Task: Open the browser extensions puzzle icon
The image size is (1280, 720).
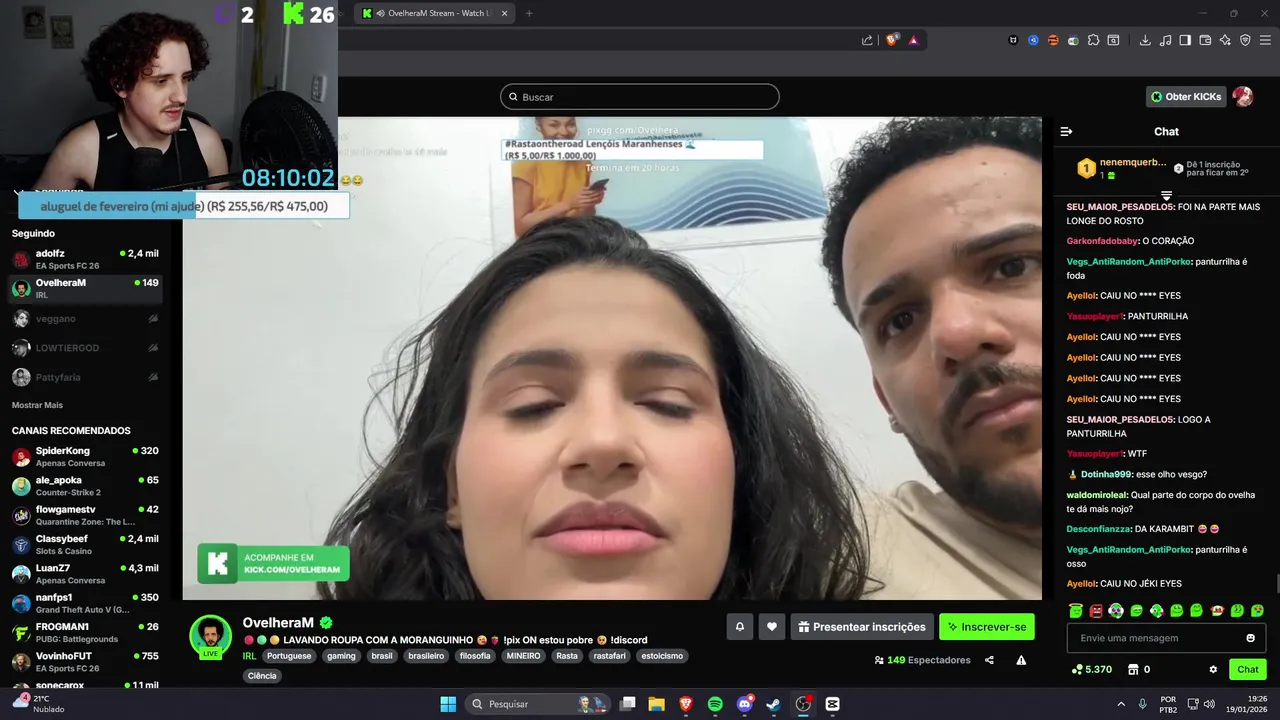Action: click(1093, 40)
